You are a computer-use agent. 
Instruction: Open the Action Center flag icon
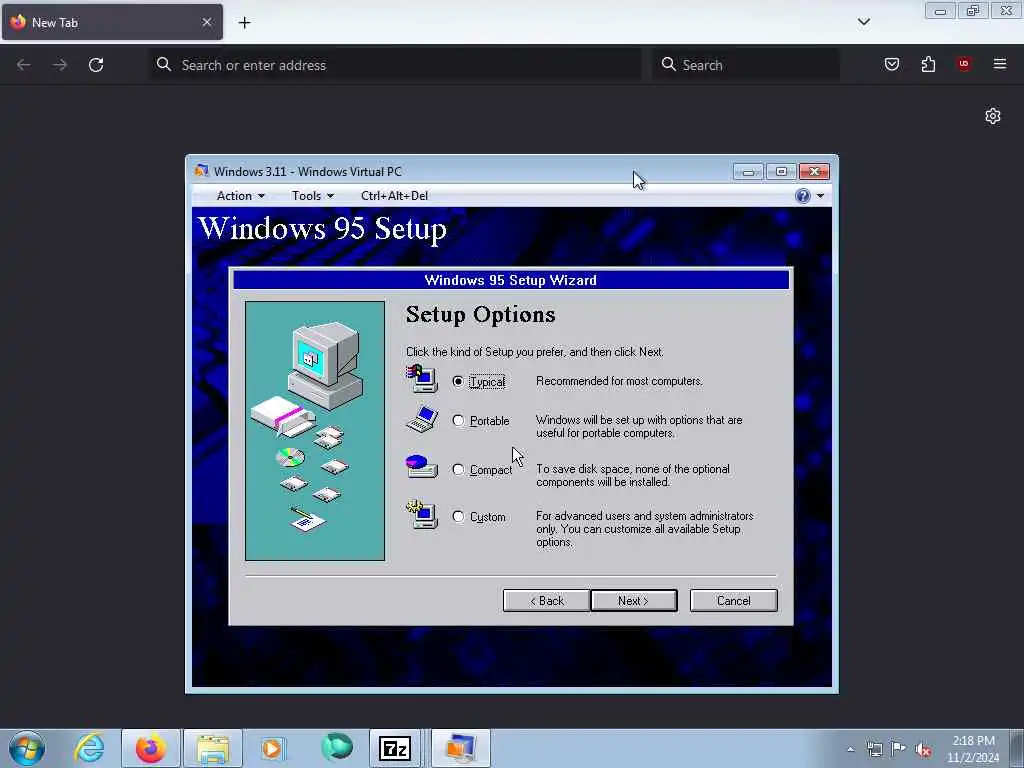pyautogui.click(x=899, y=749)
